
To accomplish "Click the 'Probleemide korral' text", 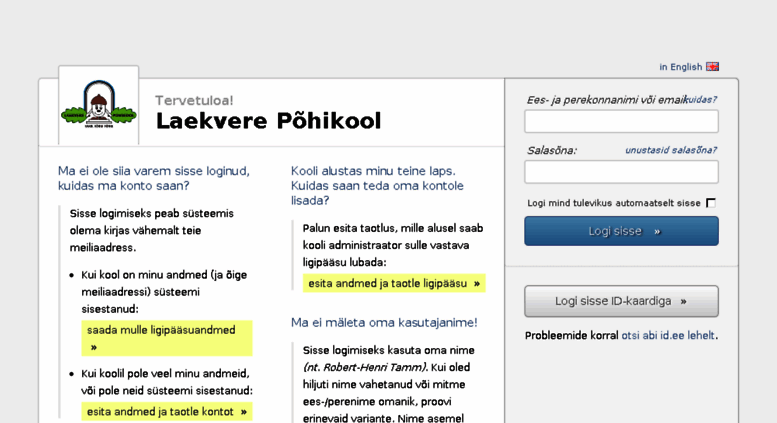I will 571,335.
